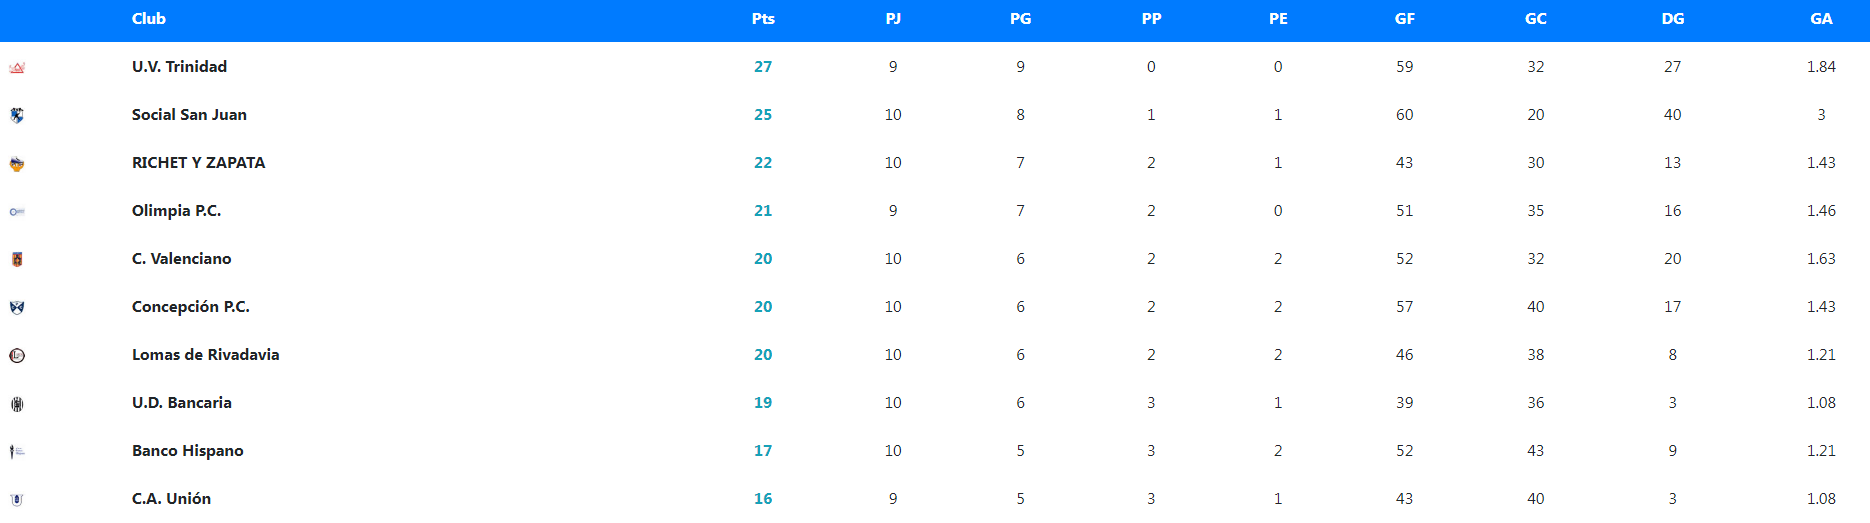Viewport: 1870px width, 523px height.
Task: Open the Social San Juan team link
Action: [x=189, y=115]
